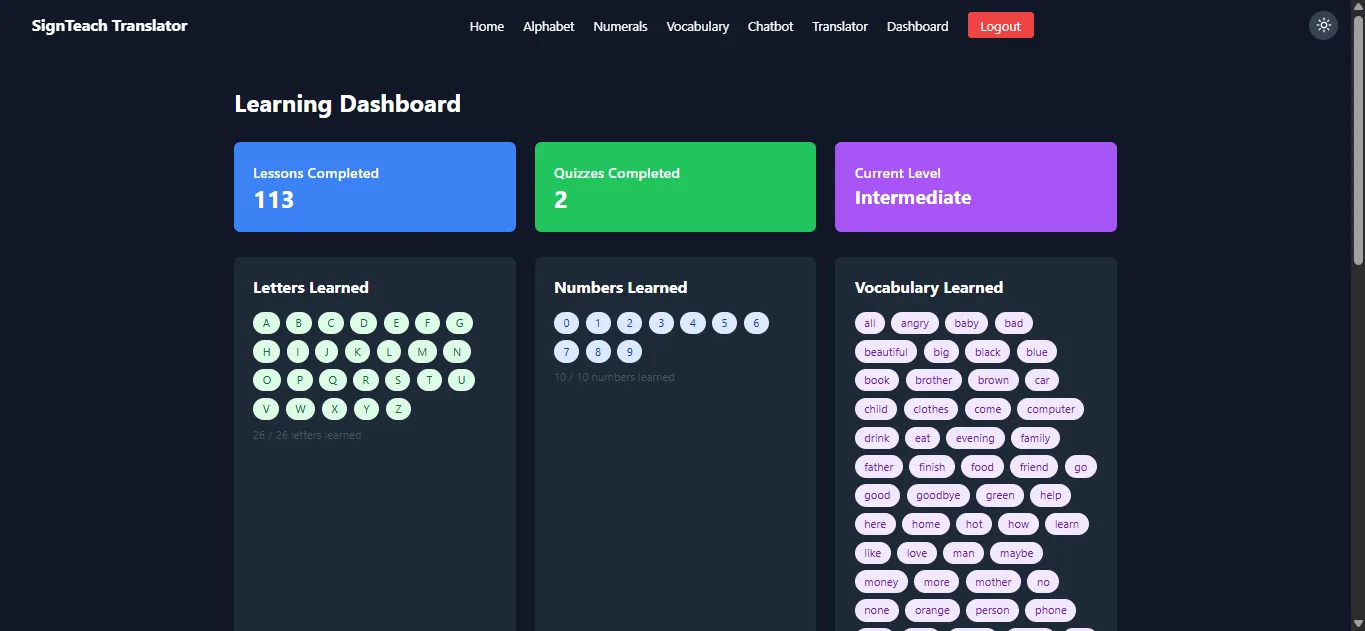
Task: Select the Quizzes Completed green card
Action: (675, 187)
